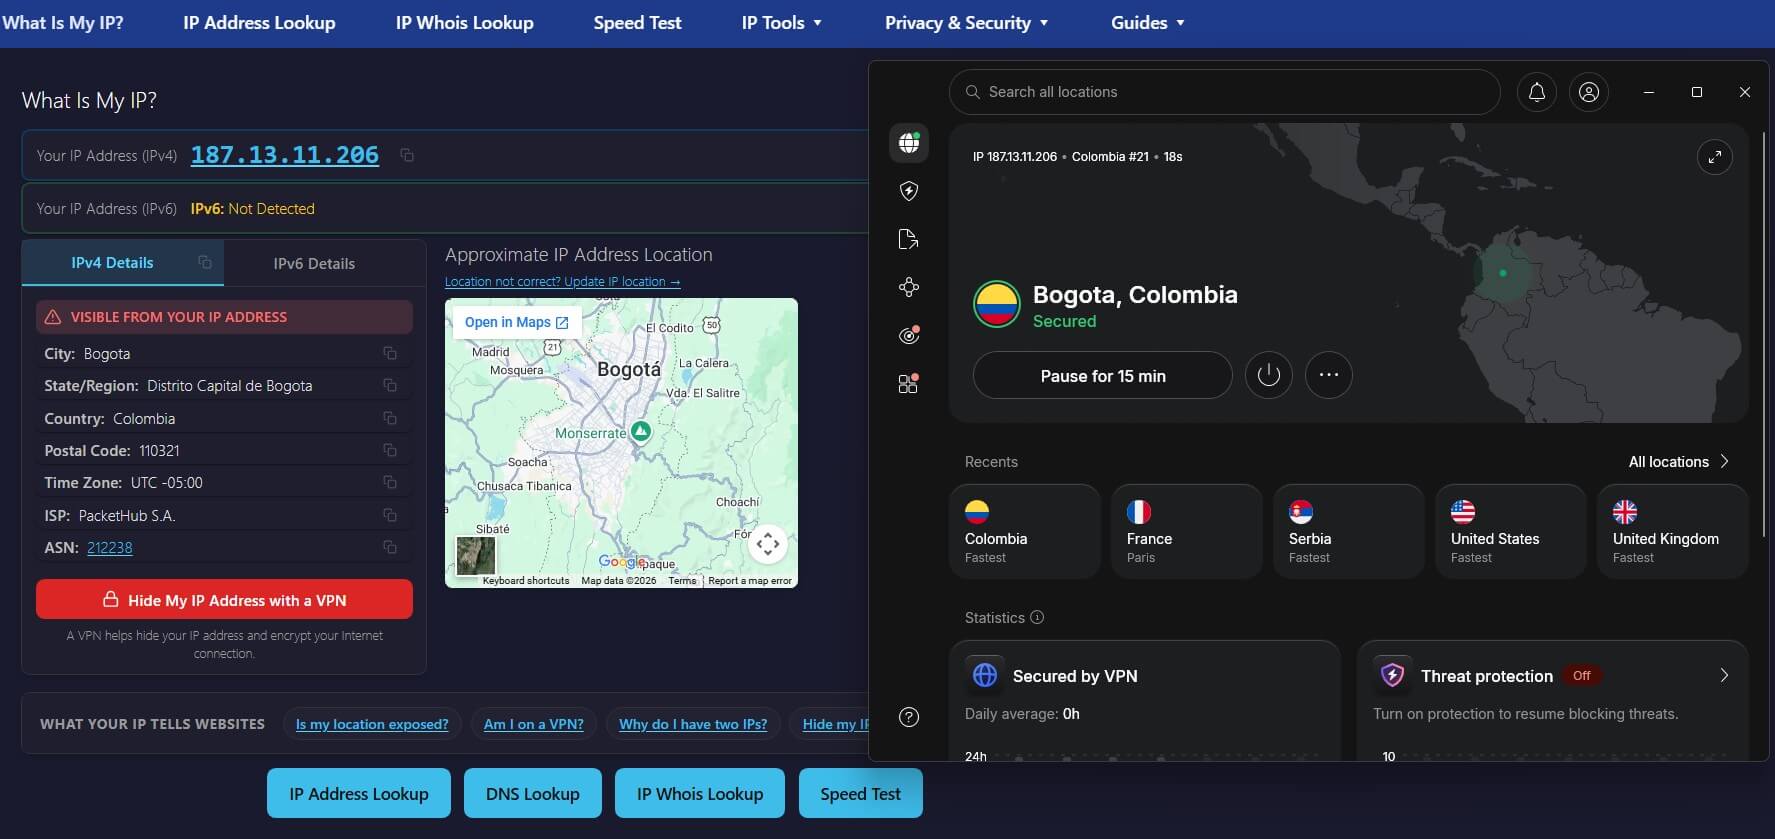Screen dimensions: 1775x839
Task: Select France Paris recent location card
Action: [x=1186, y=531]
